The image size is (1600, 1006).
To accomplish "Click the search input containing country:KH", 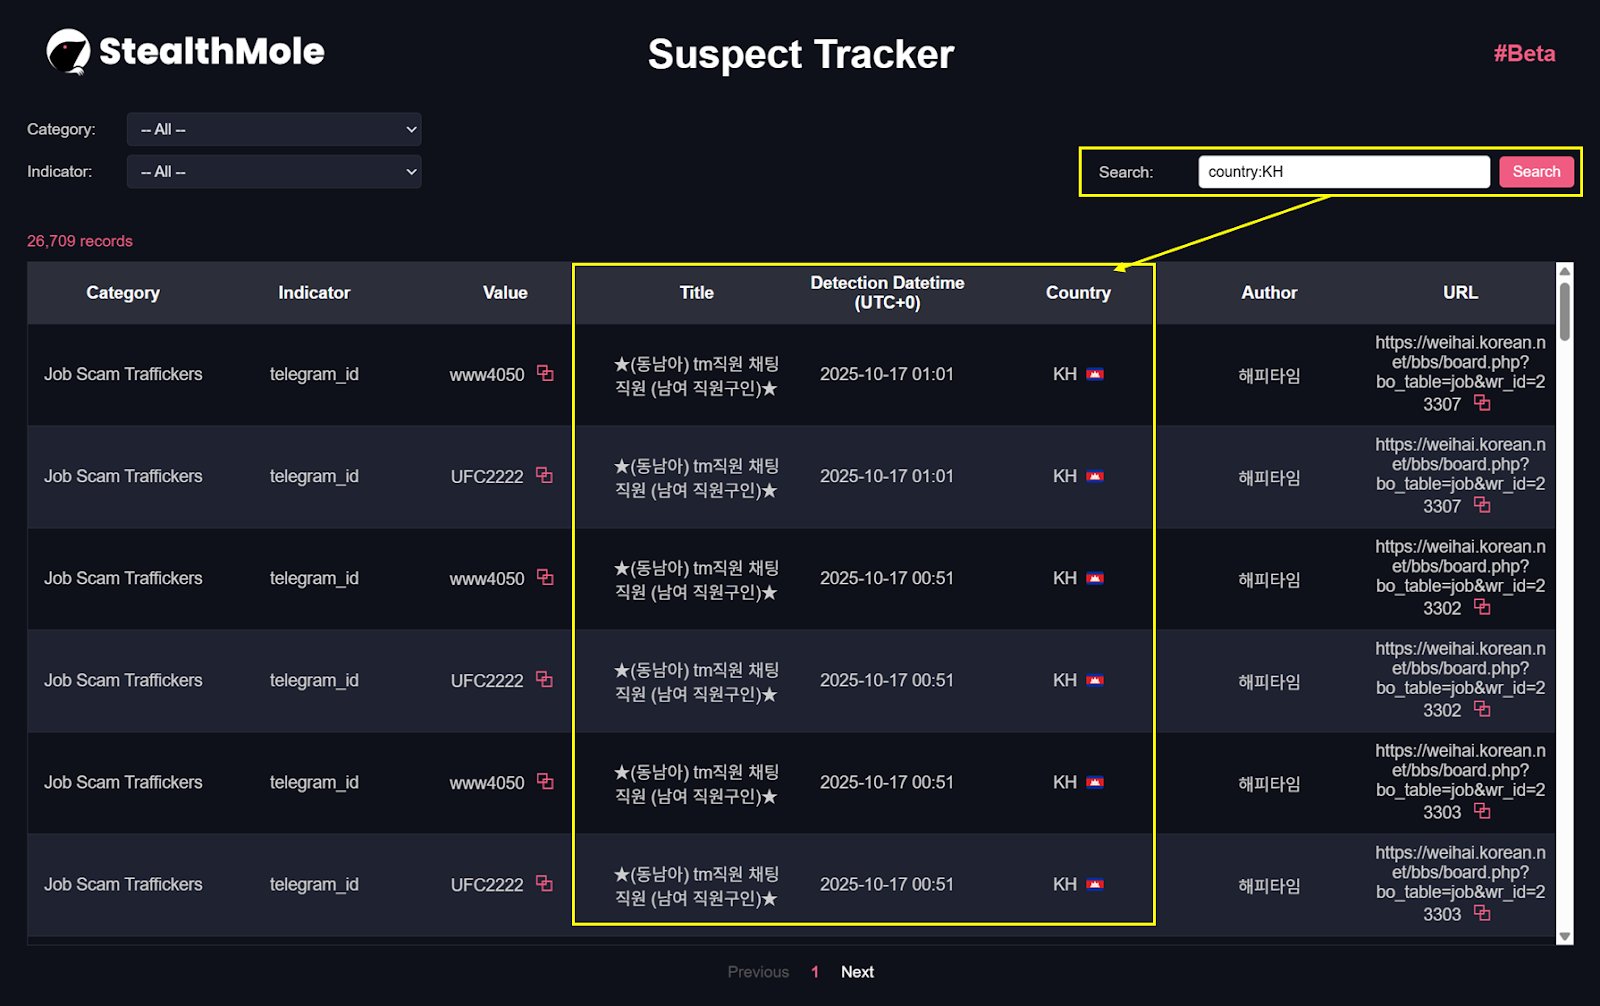I will click(x=1343, y=172).
